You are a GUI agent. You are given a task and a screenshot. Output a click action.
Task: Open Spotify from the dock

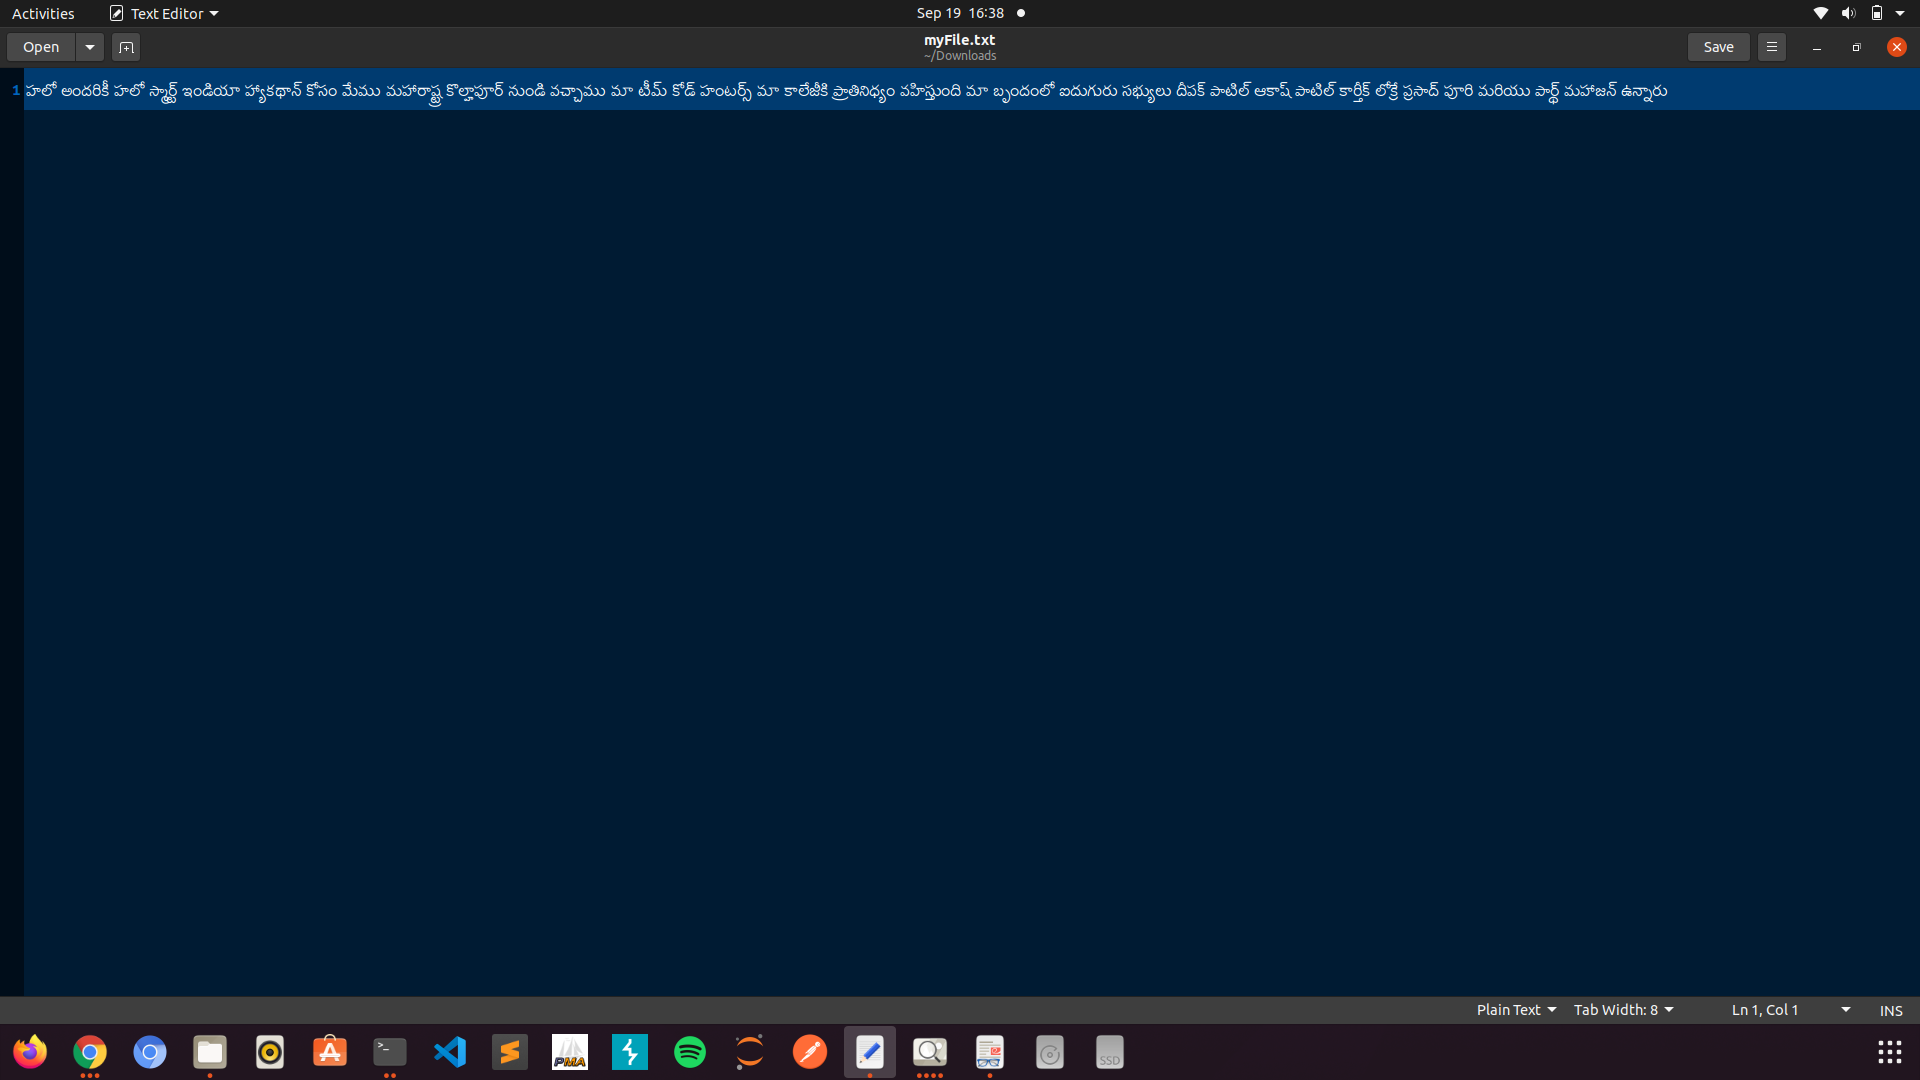(690, 1052)
